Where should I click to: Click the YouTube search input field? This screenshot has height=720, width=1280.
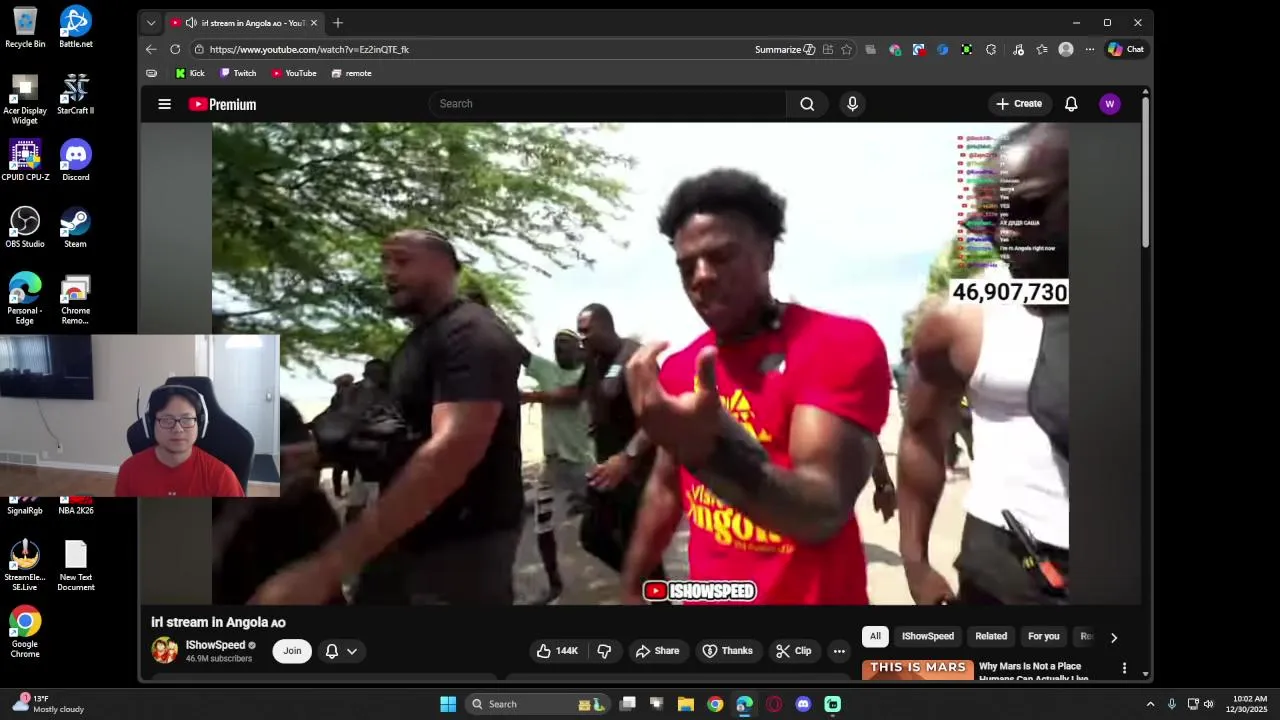point(608,104)
